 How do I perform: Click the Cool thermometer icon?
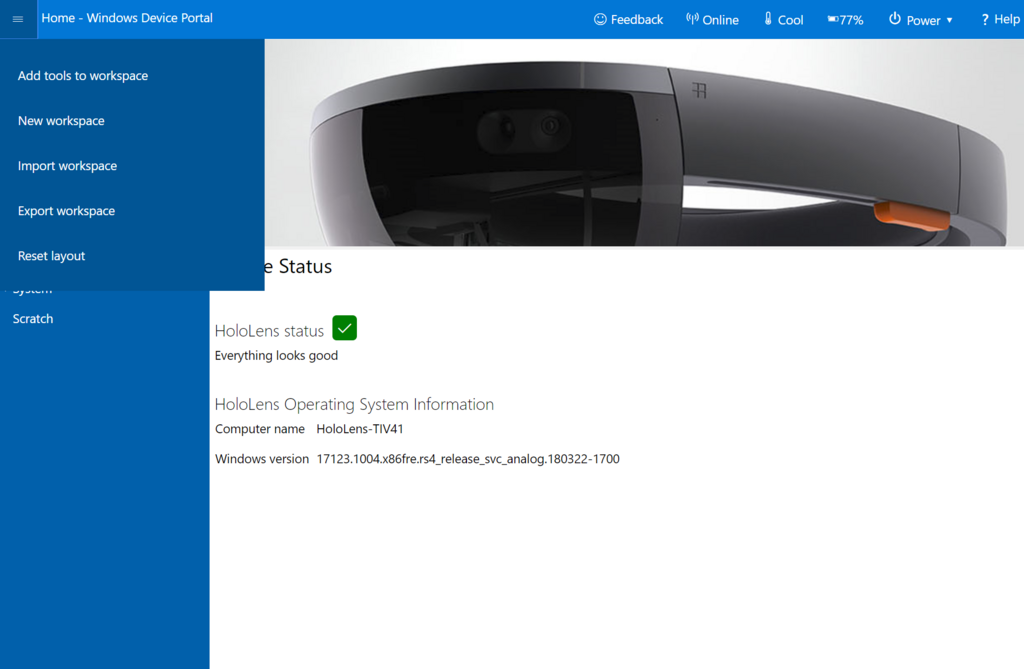pyautogui.click(x=768, y=19)
